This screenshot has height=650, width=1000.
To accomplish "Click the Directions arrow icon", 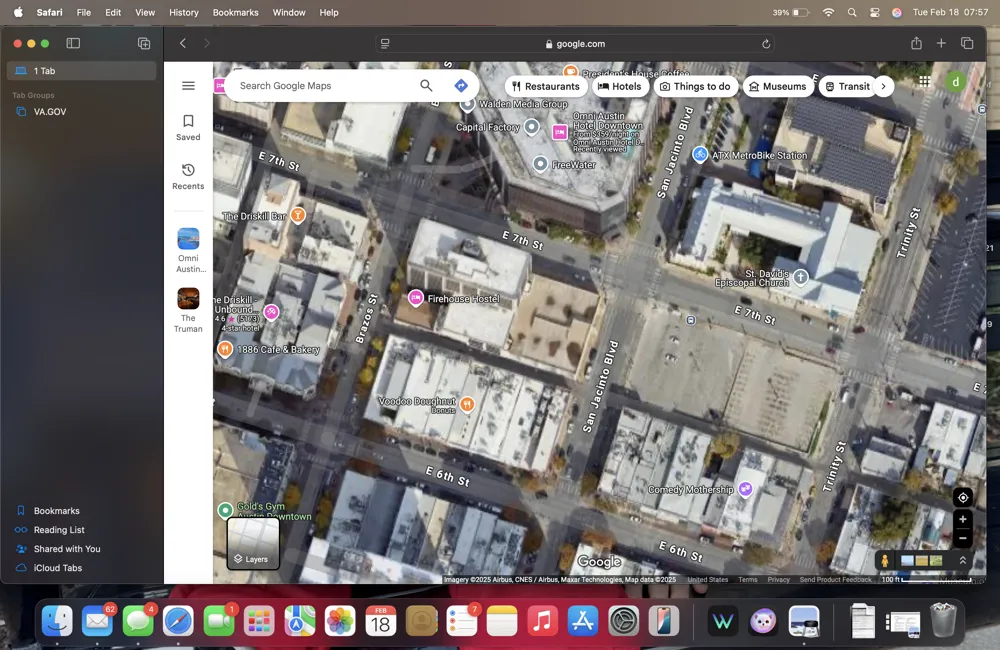I will tap(461, 86).
